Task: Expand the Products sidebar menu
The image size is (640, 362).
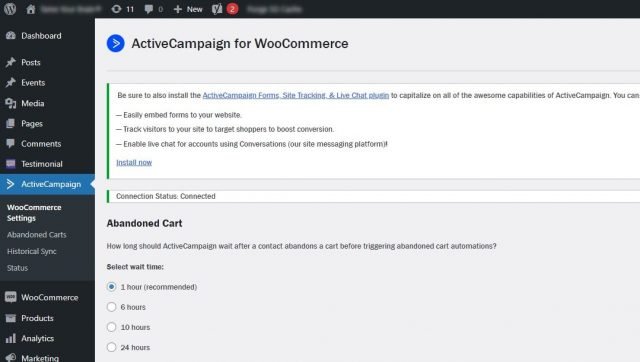Action: [37, 318]
